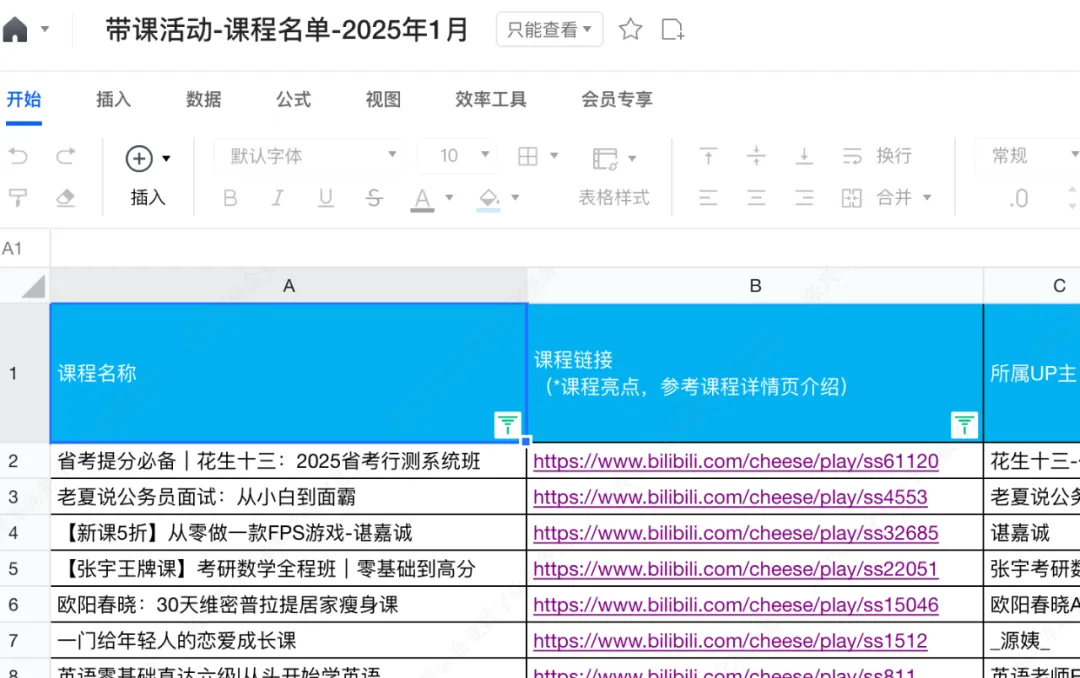This screenshot has height=678, width=1080.
Task: Open the 数据 tab
Action: tap(204, 99)
